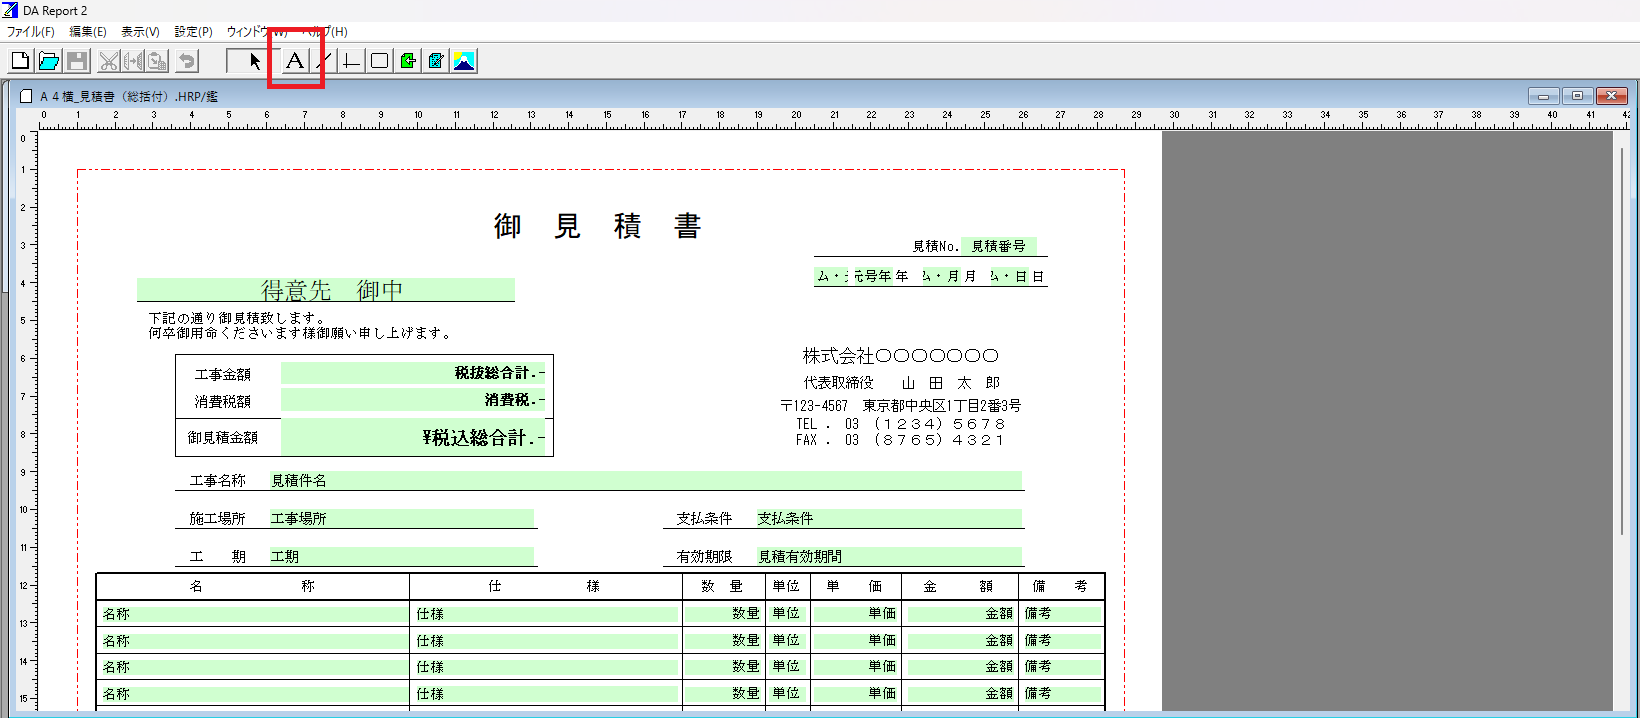Select the 得意先 御中 field
This screenshot has height=718, width=1640.
click(326, 290)
